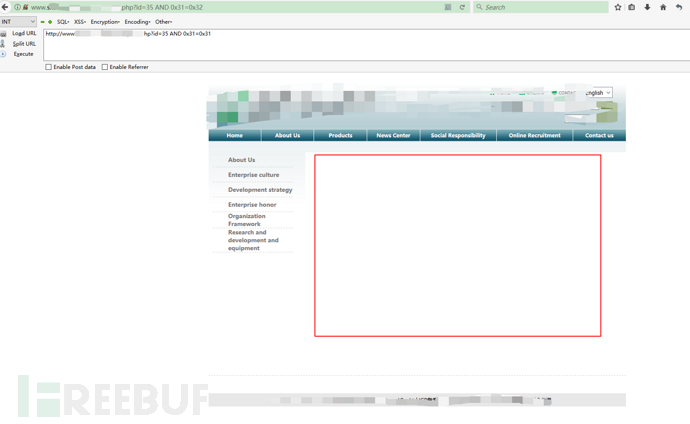Open the SQL dropdown menu in HackBar
This screenshot has height=424, width=690.
(x=63, y=22)
